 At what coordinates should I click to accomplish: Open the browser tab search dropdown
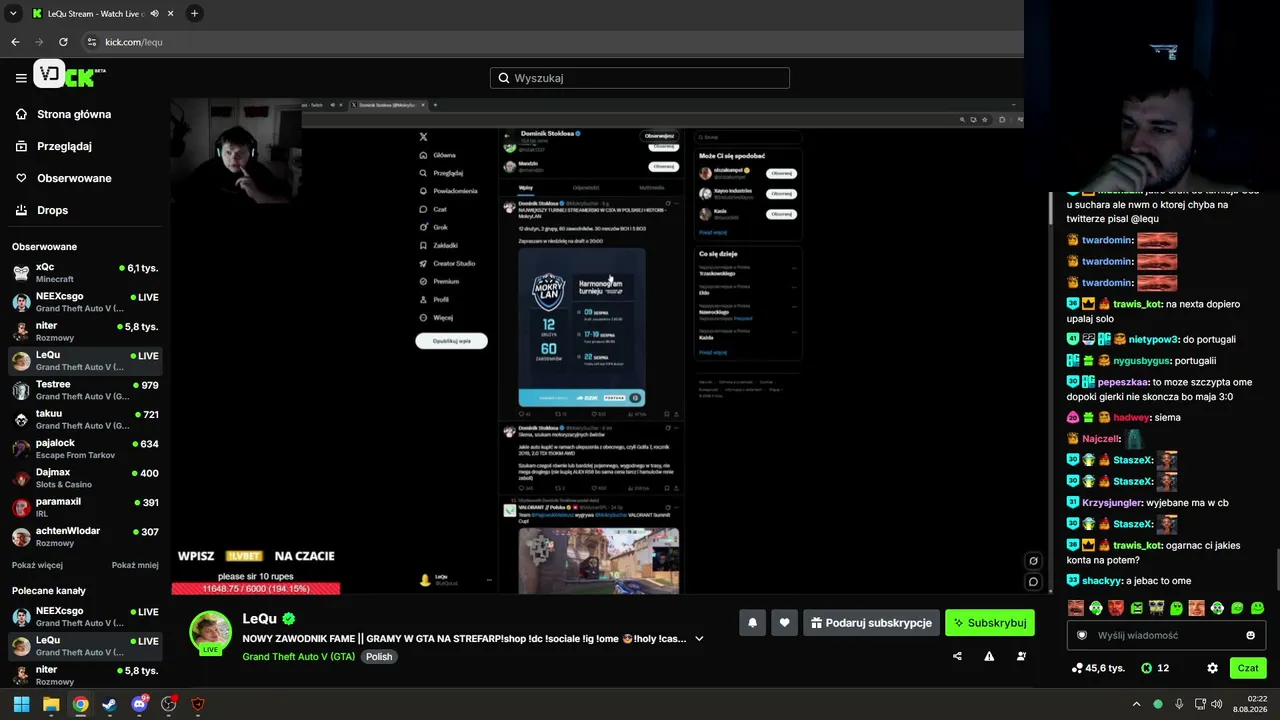[13, 13]
